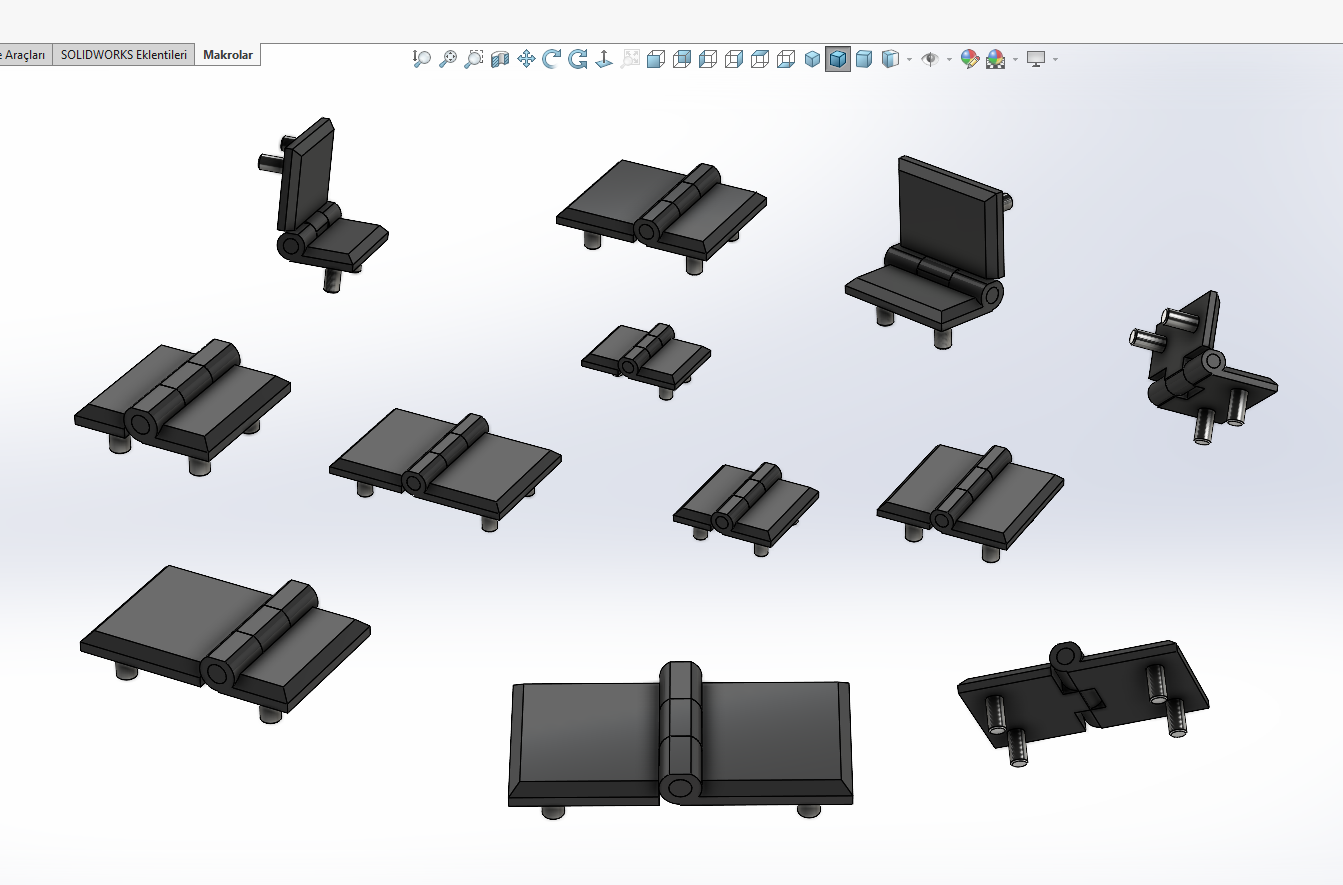Switch to the SOLIDWORKS Eklentileri tab
The width and height of the screenshot is (1343, 885).
point(124,55)
